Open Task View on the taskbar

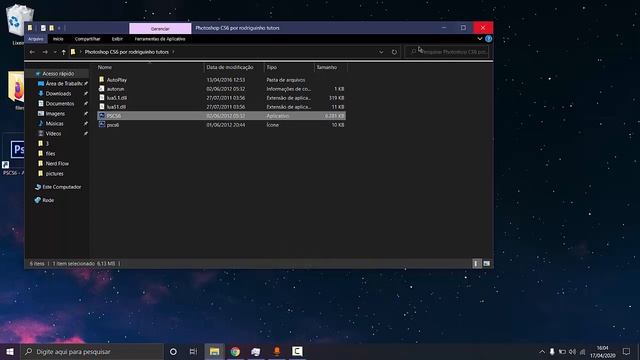(193, 351)
